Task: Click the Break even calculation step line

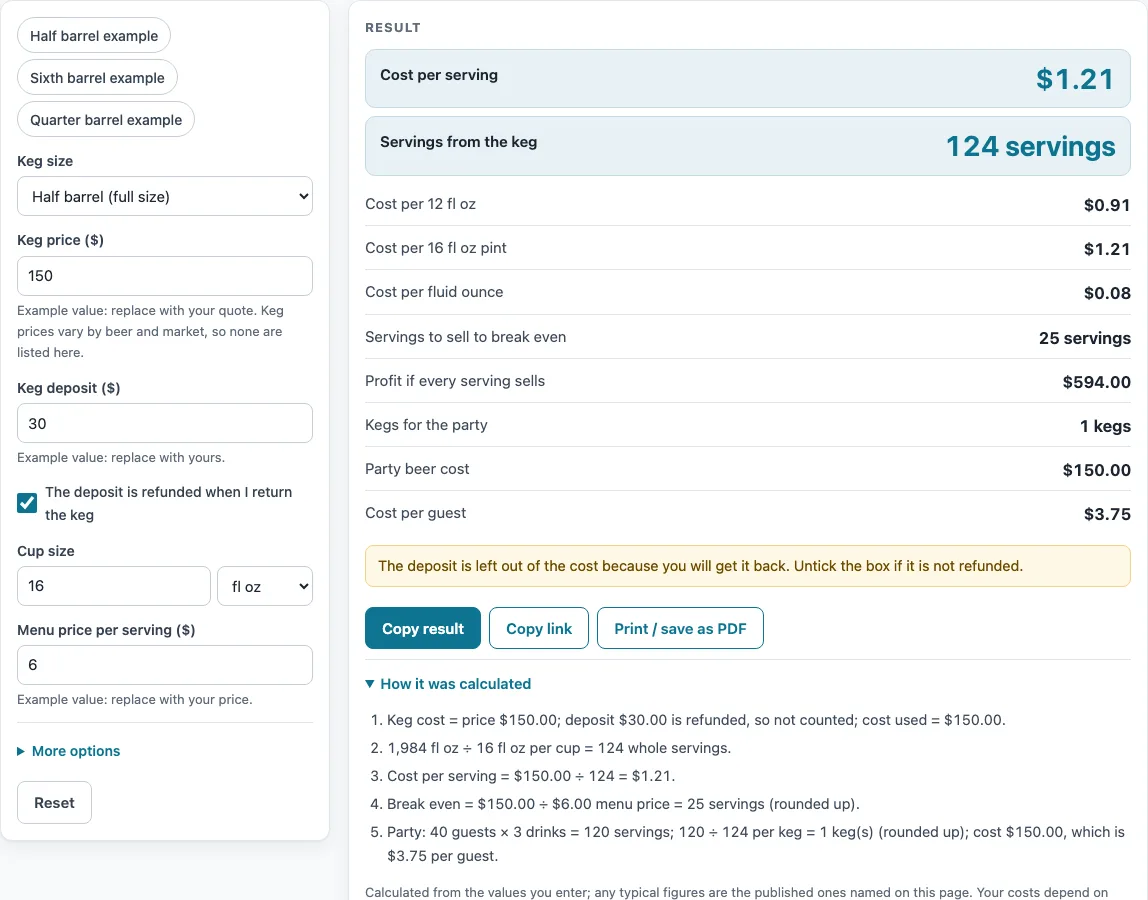Action: (623, 804)
